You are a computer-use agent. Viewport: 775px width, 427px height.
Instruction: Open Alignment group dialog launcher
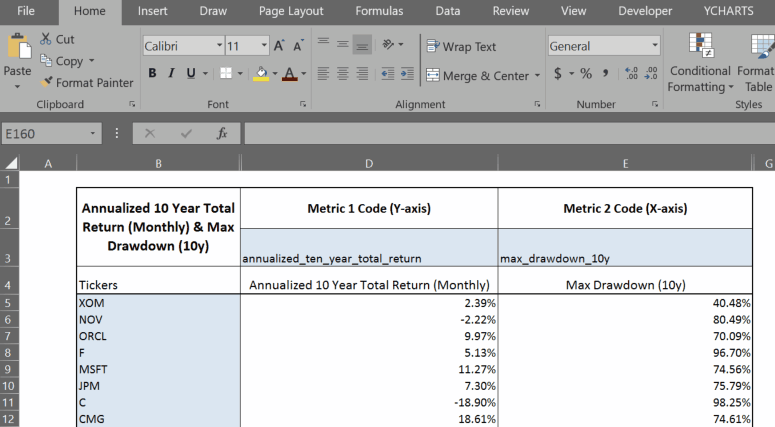pyautogui.click(x=537, y=104)
